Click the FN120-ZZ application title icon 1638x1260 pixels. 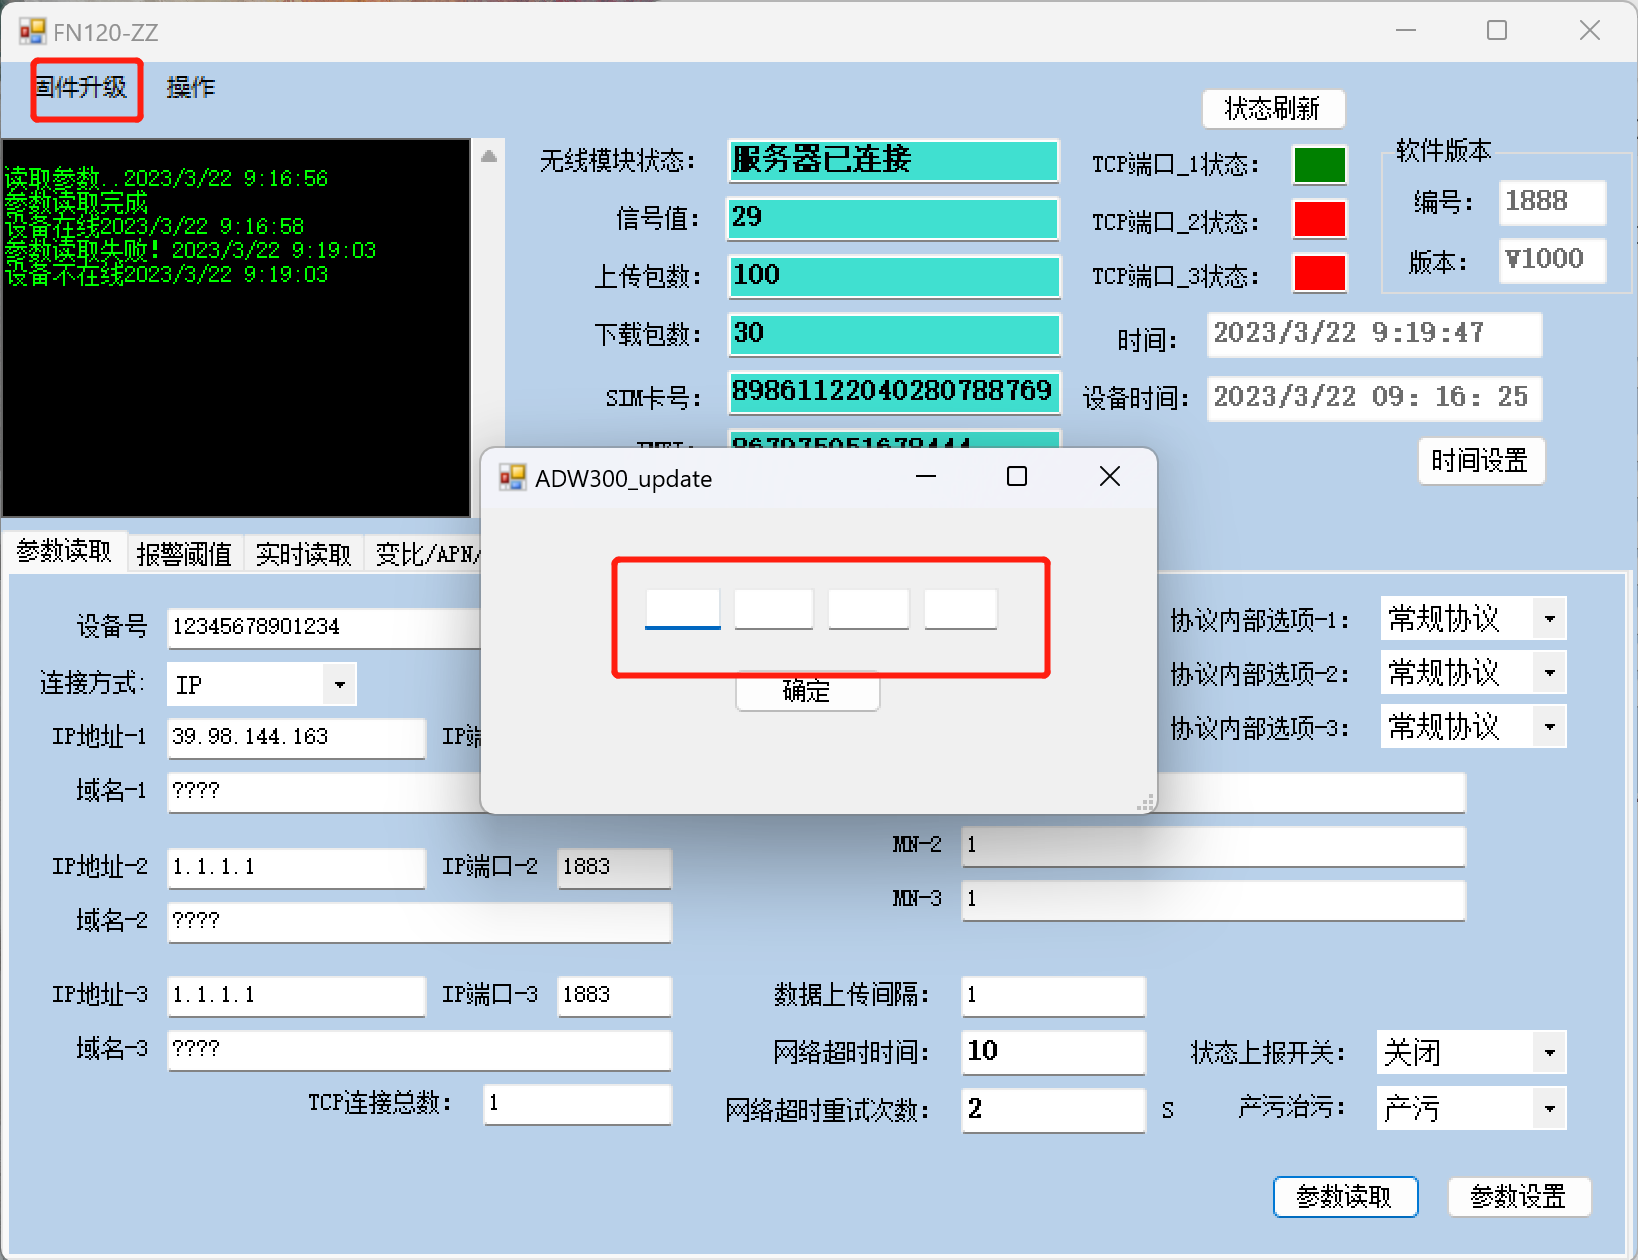32,32
